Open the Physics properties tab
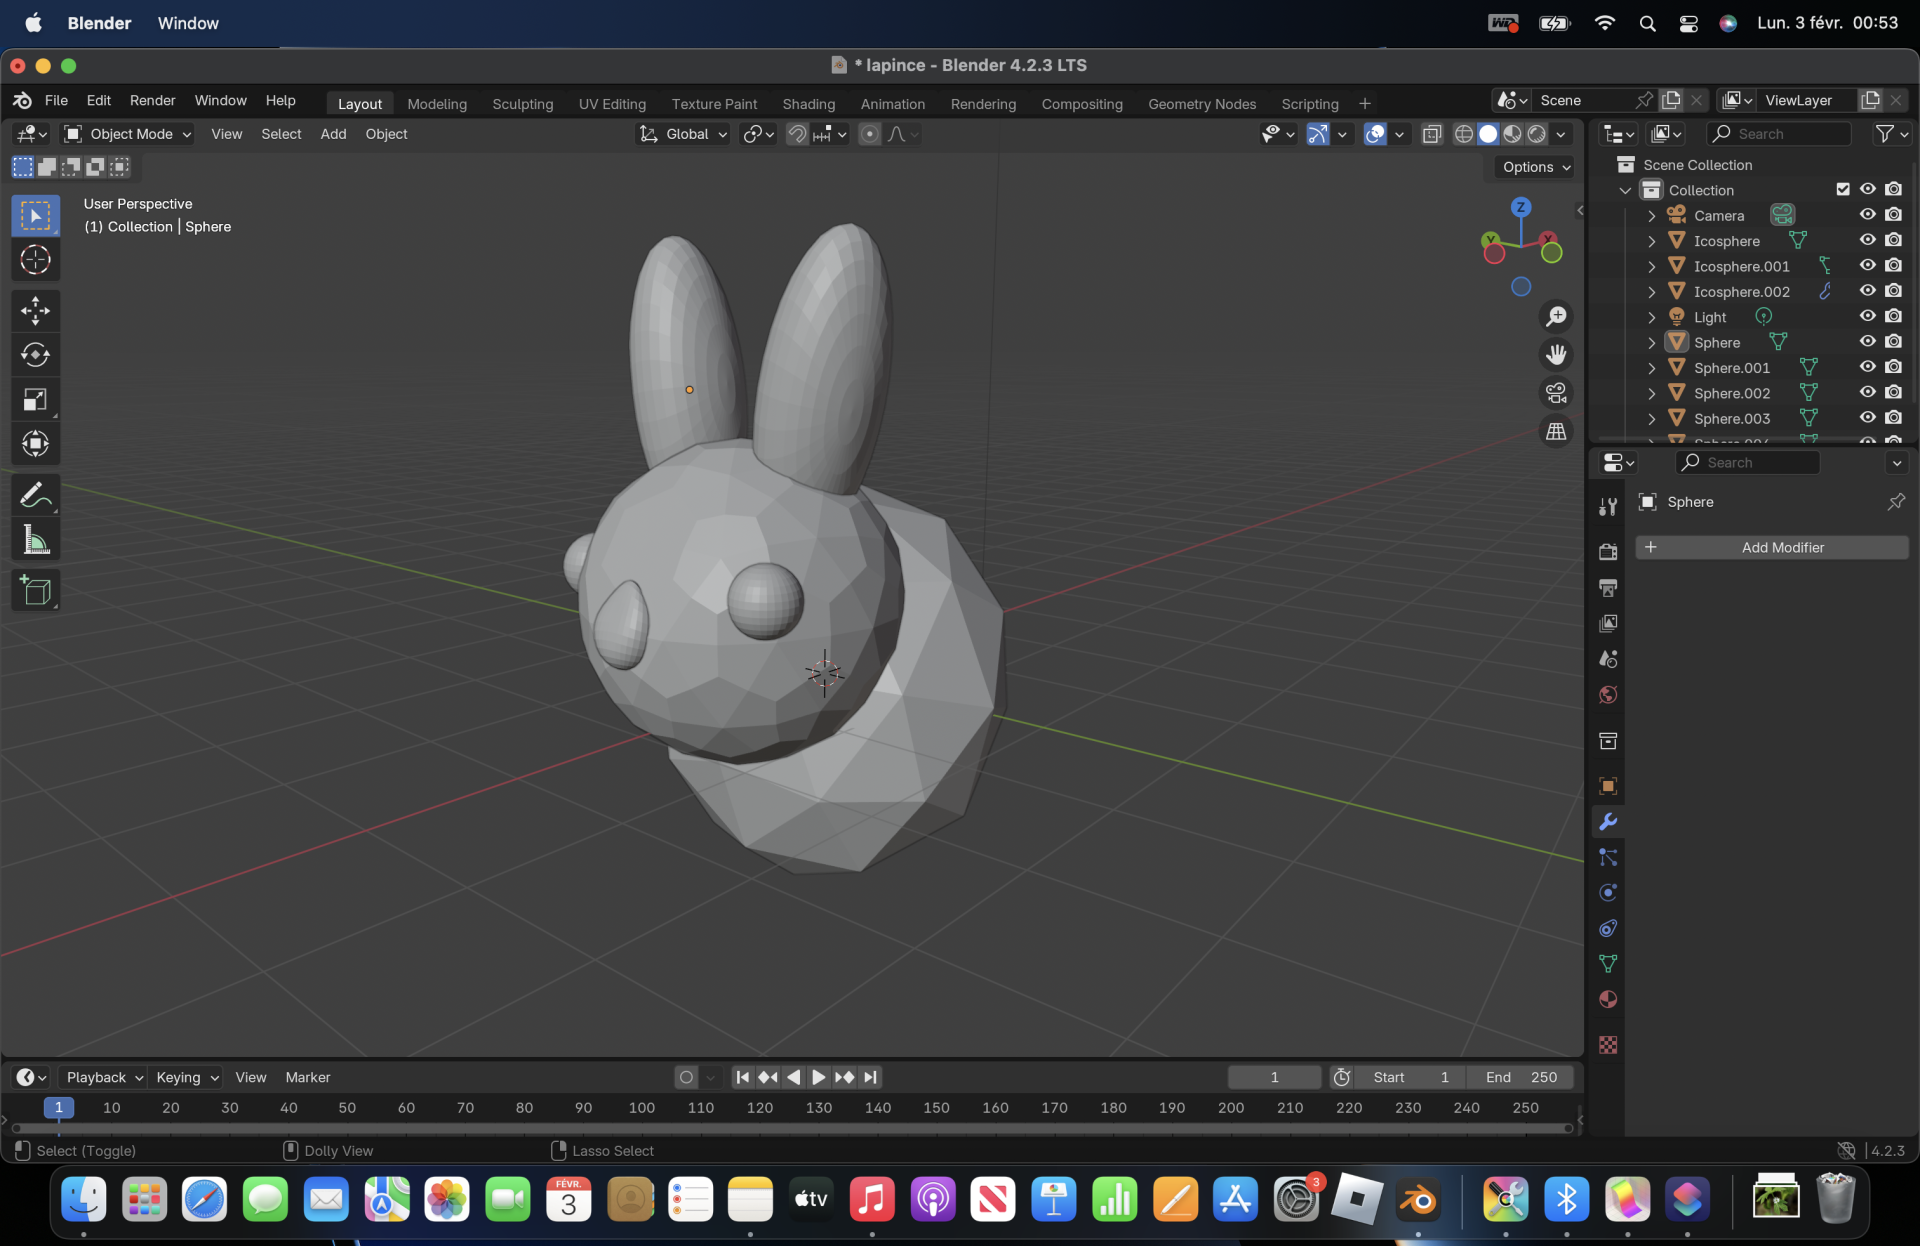 (1608, 893)
